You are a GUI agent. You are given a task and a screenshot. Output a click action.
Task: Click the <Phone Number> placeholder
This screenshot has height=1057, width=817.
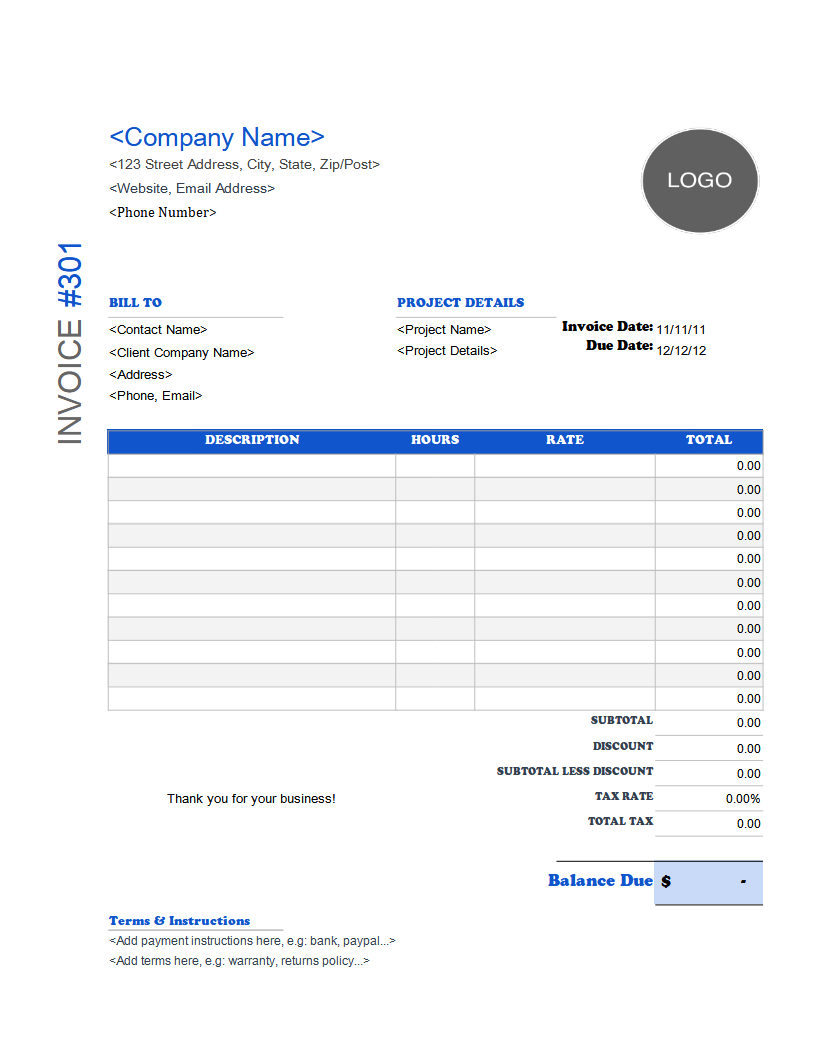pyautogui.click(x=162, y=212)
